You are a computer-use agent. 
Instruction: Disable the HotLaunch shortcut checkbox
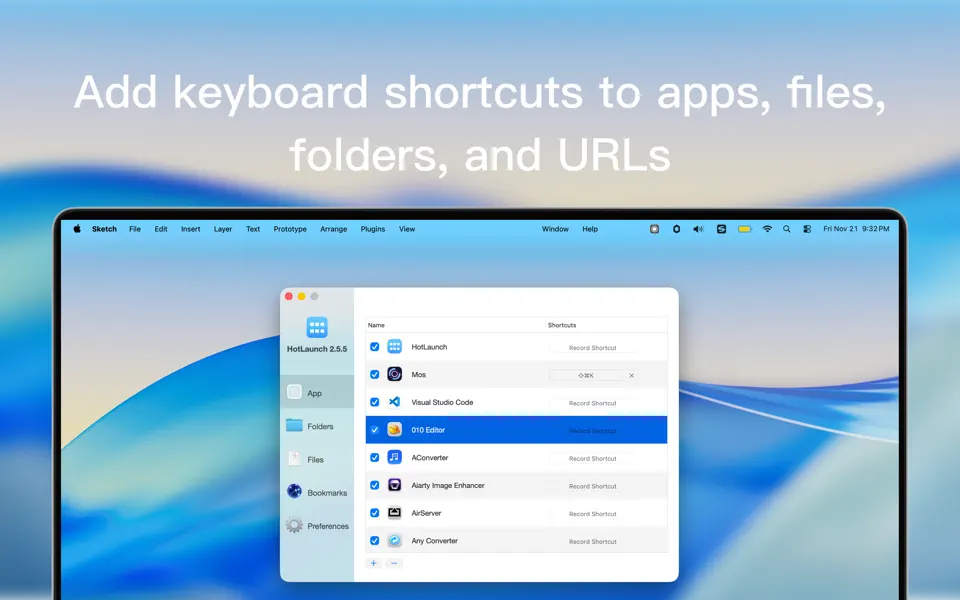(374, 347)
